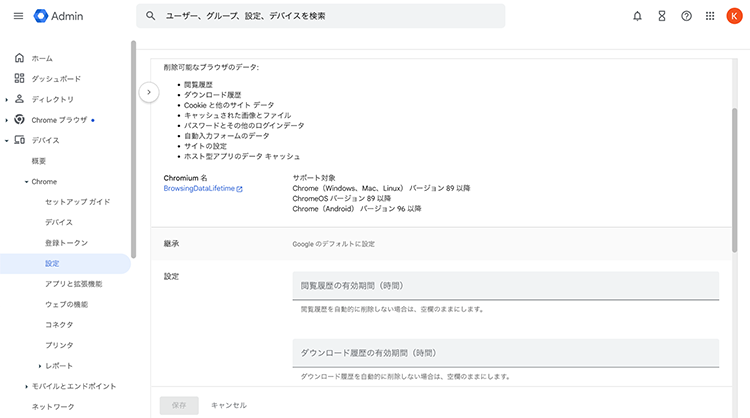Open the notifications bell

(637, 16)
